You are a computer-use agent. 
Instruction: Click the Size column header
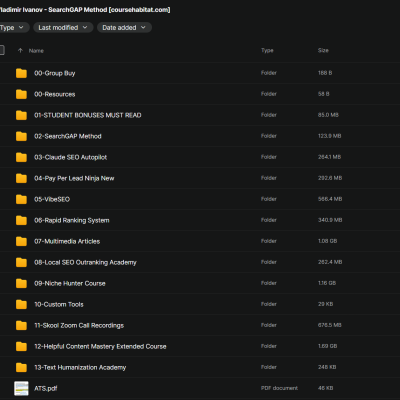coord(323,50)
